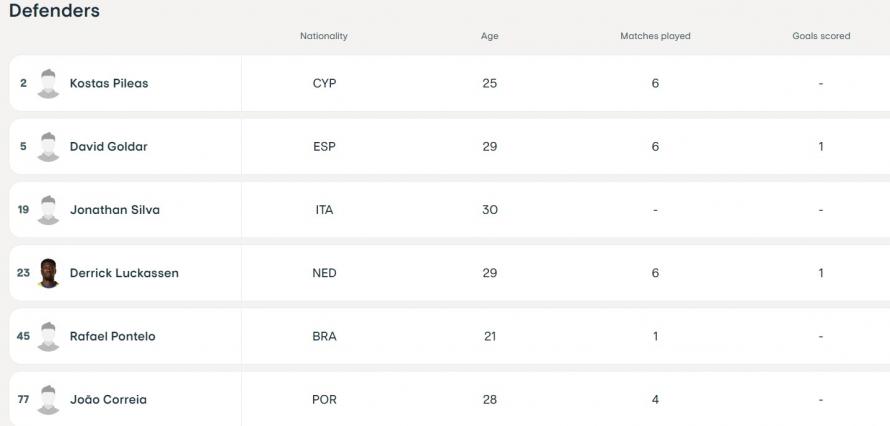The width and height of the screenshot is (890, 426).
Task: Click Rafael Pontelo avatar placeholder icon
Action: pos(48,336)
